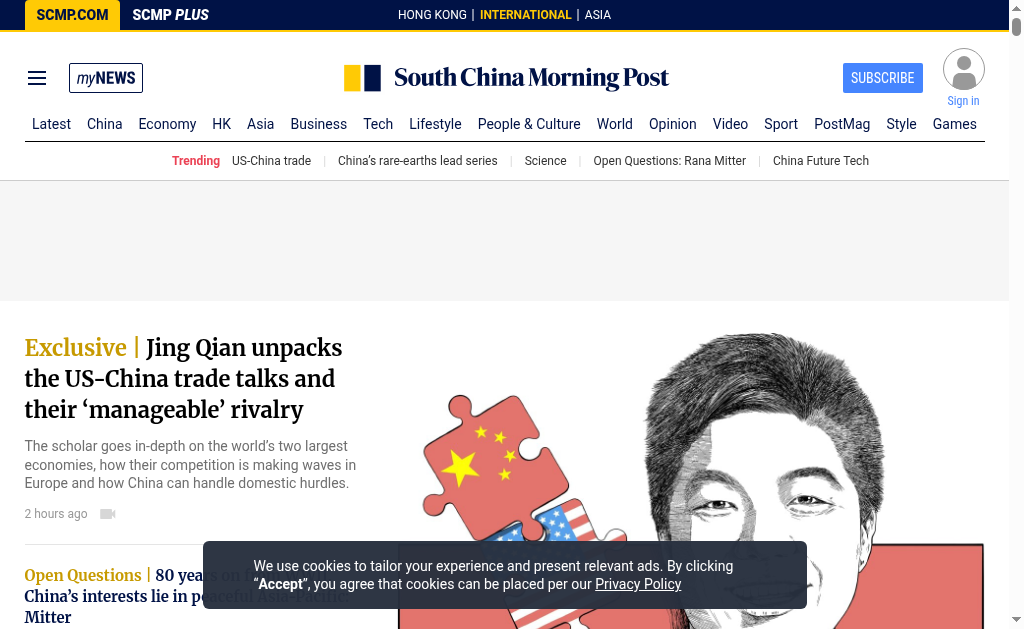The height and width of the screenshot is (629, 1024).
Task: Open the People & Culture section
Action: coord(529,124)
